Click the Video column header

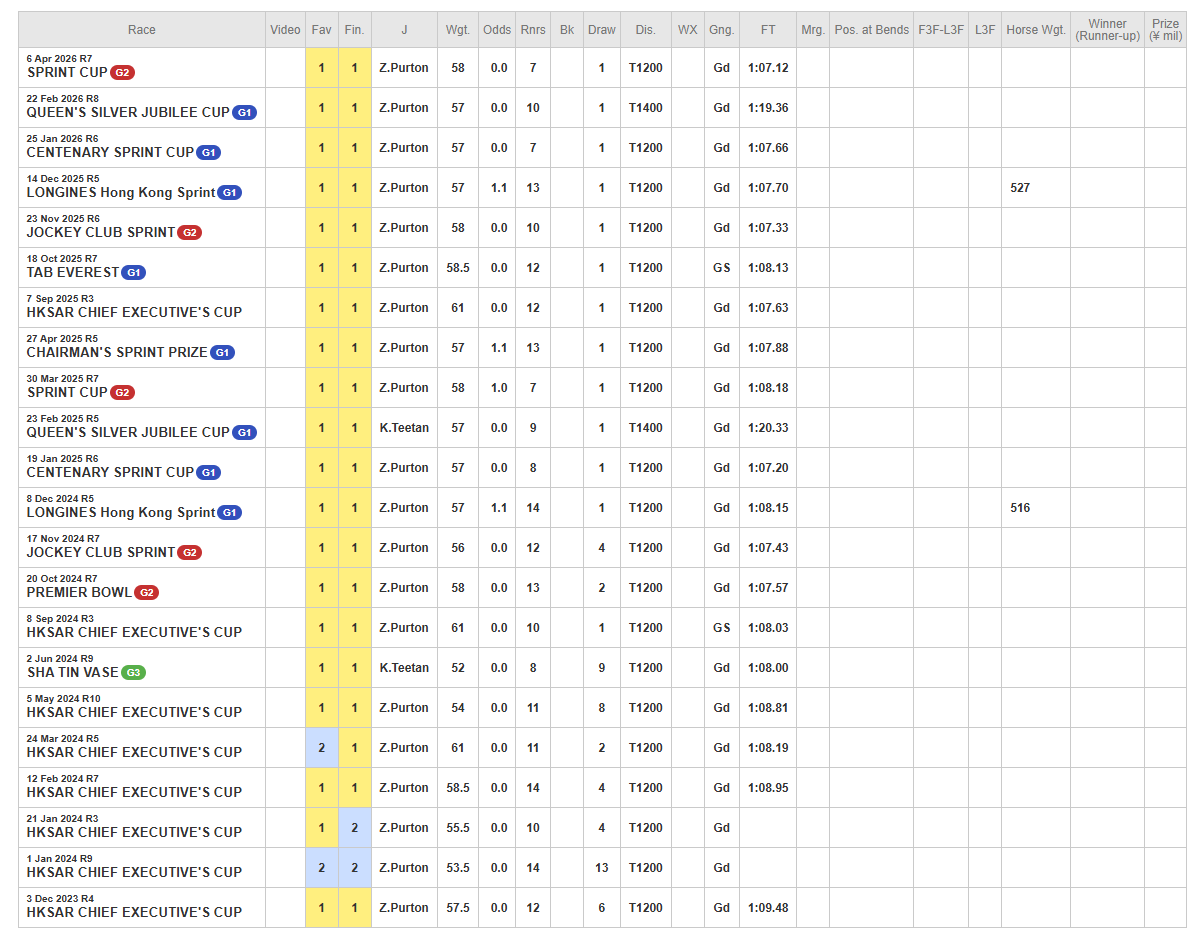pyautogui.click(x=285, y=30)
